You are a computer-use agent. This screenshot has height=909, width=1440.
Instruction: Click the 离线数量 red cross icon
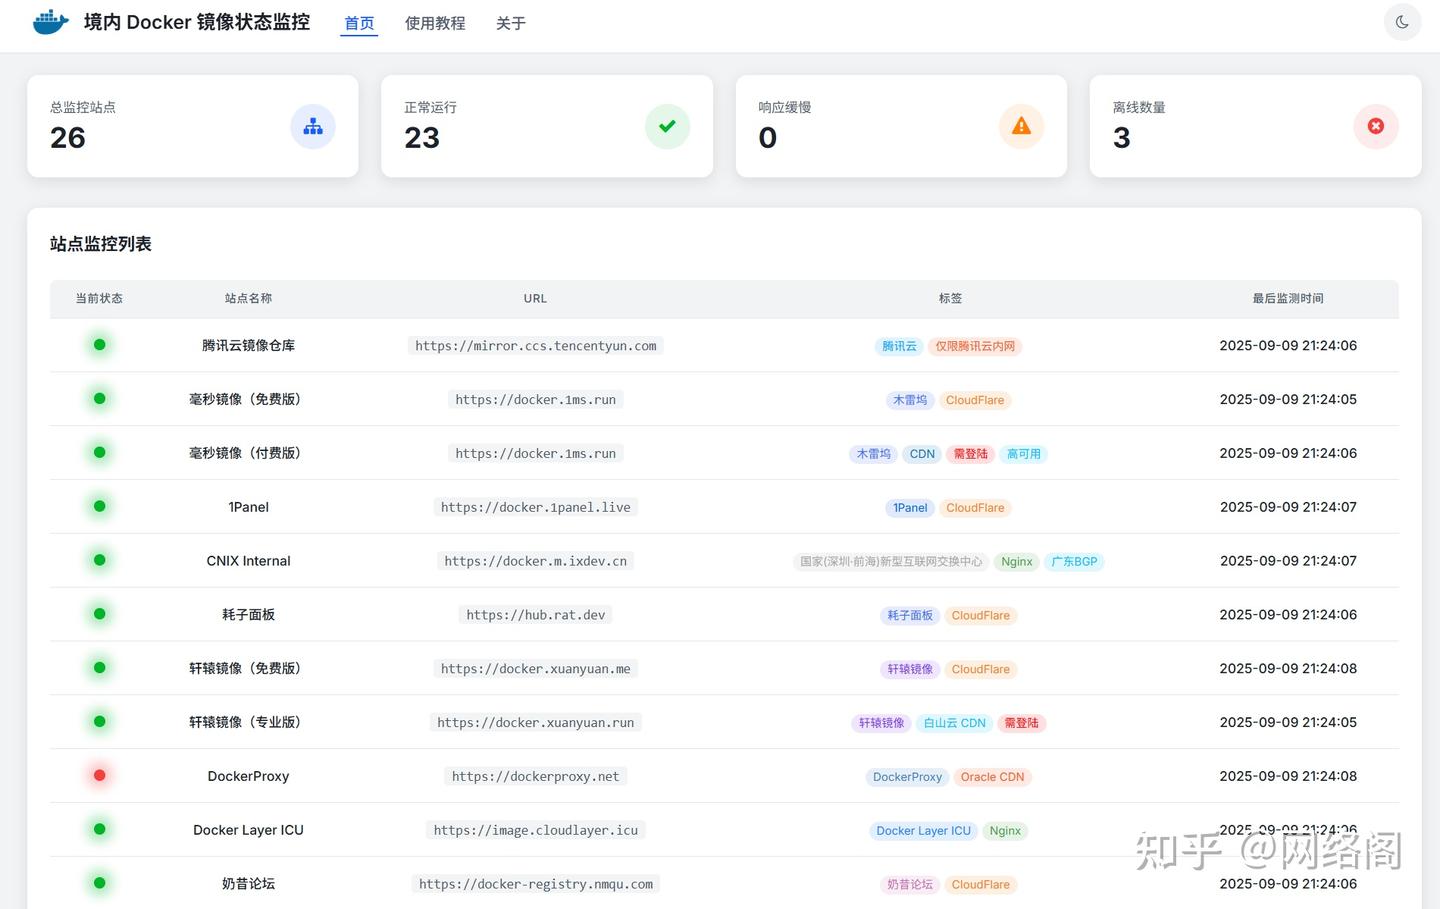click(1376, 126)
